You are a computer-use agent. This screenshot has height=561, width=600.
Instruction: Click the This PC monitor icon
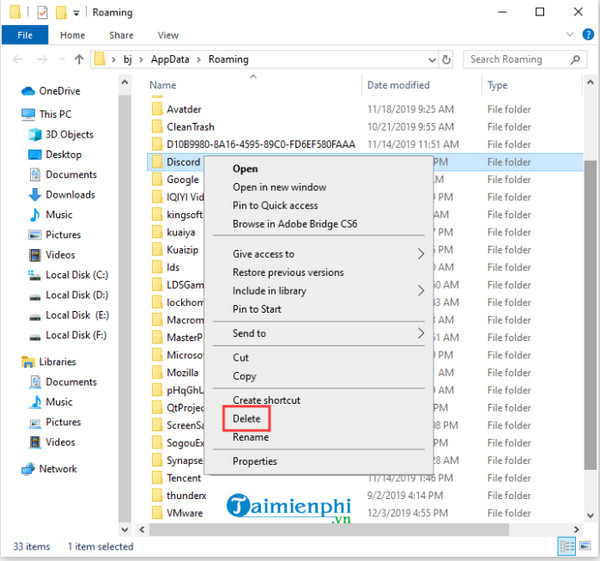28,114
